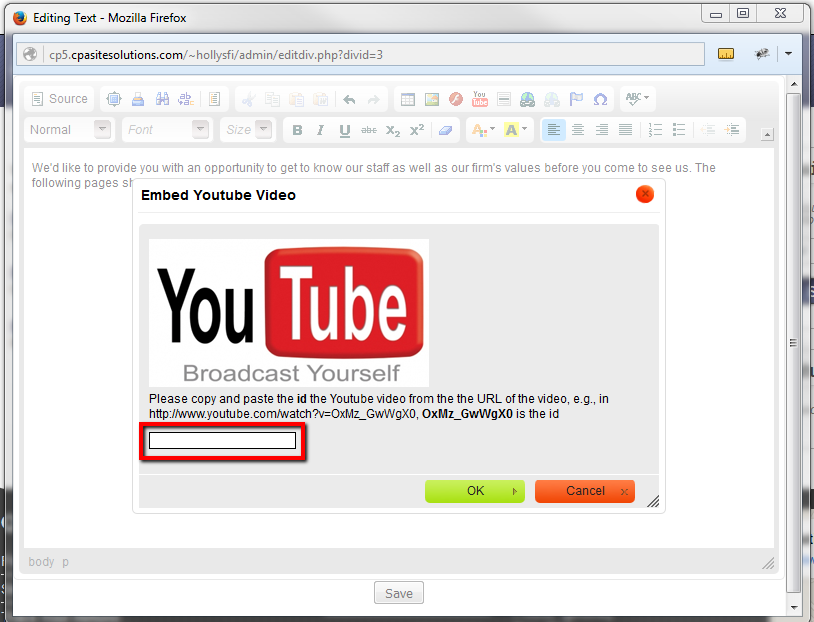Image resolution: width=814 pixels, height=622 pixels.
Task: Open the YouTube embed tool icon
Action: click(480, 99)
